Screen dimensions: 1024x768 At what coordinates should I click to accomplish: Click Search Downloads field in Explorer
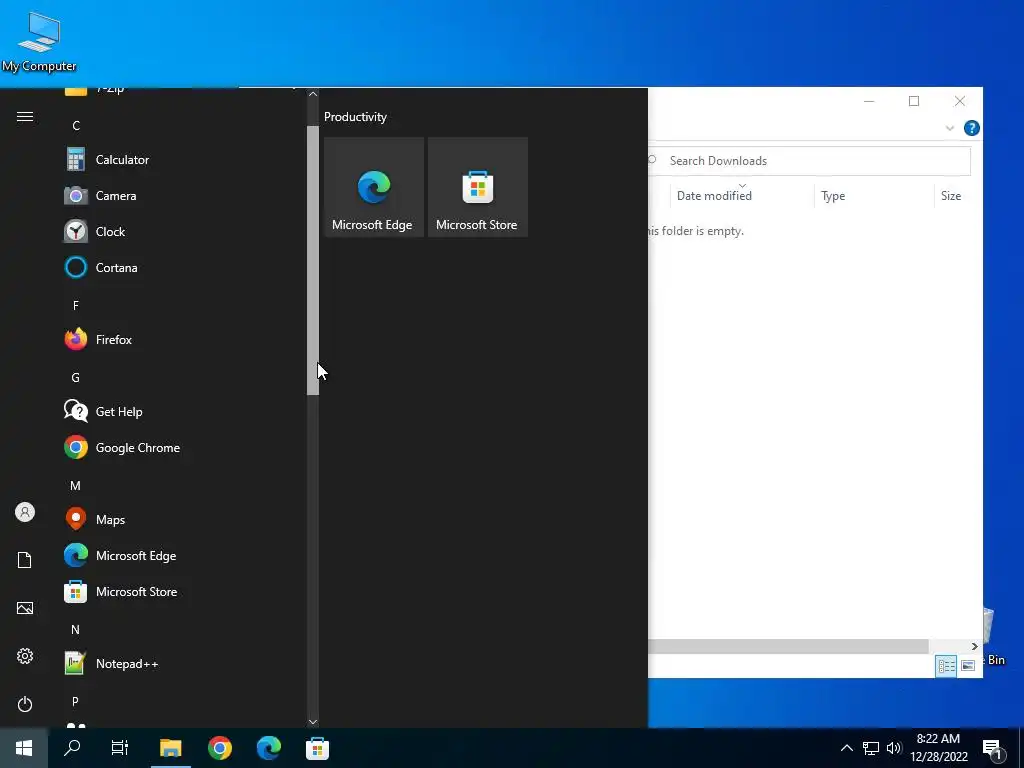point(810,161)
